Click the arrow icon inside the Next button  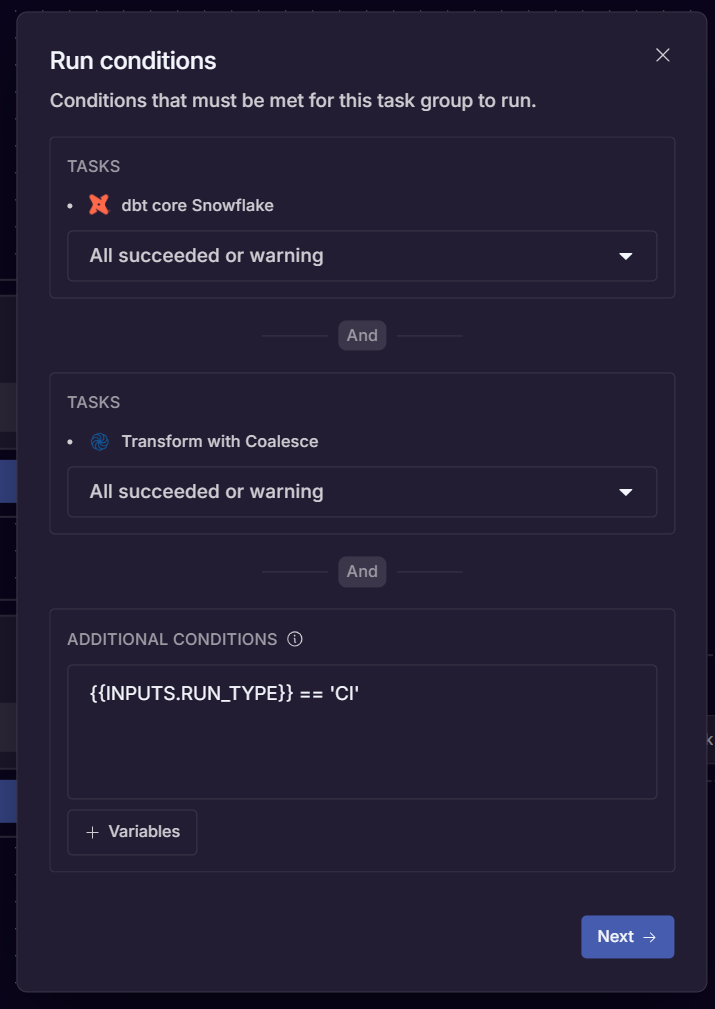[x=650, y=937]
